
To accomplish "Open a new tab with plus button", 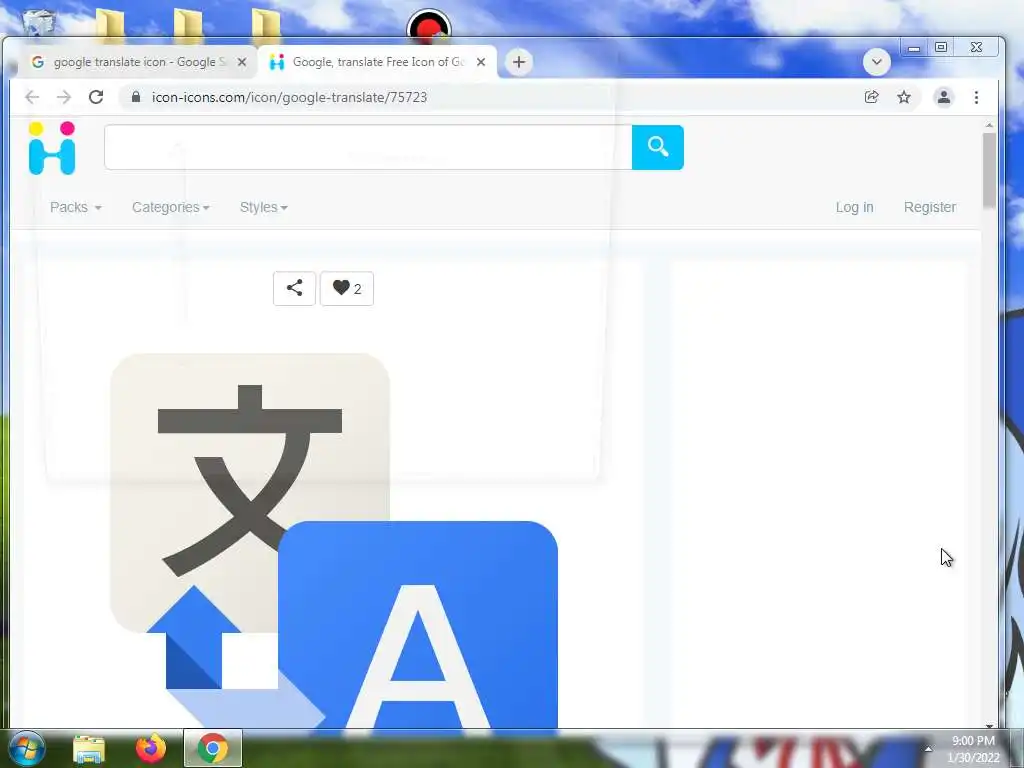I will (519, 62).
